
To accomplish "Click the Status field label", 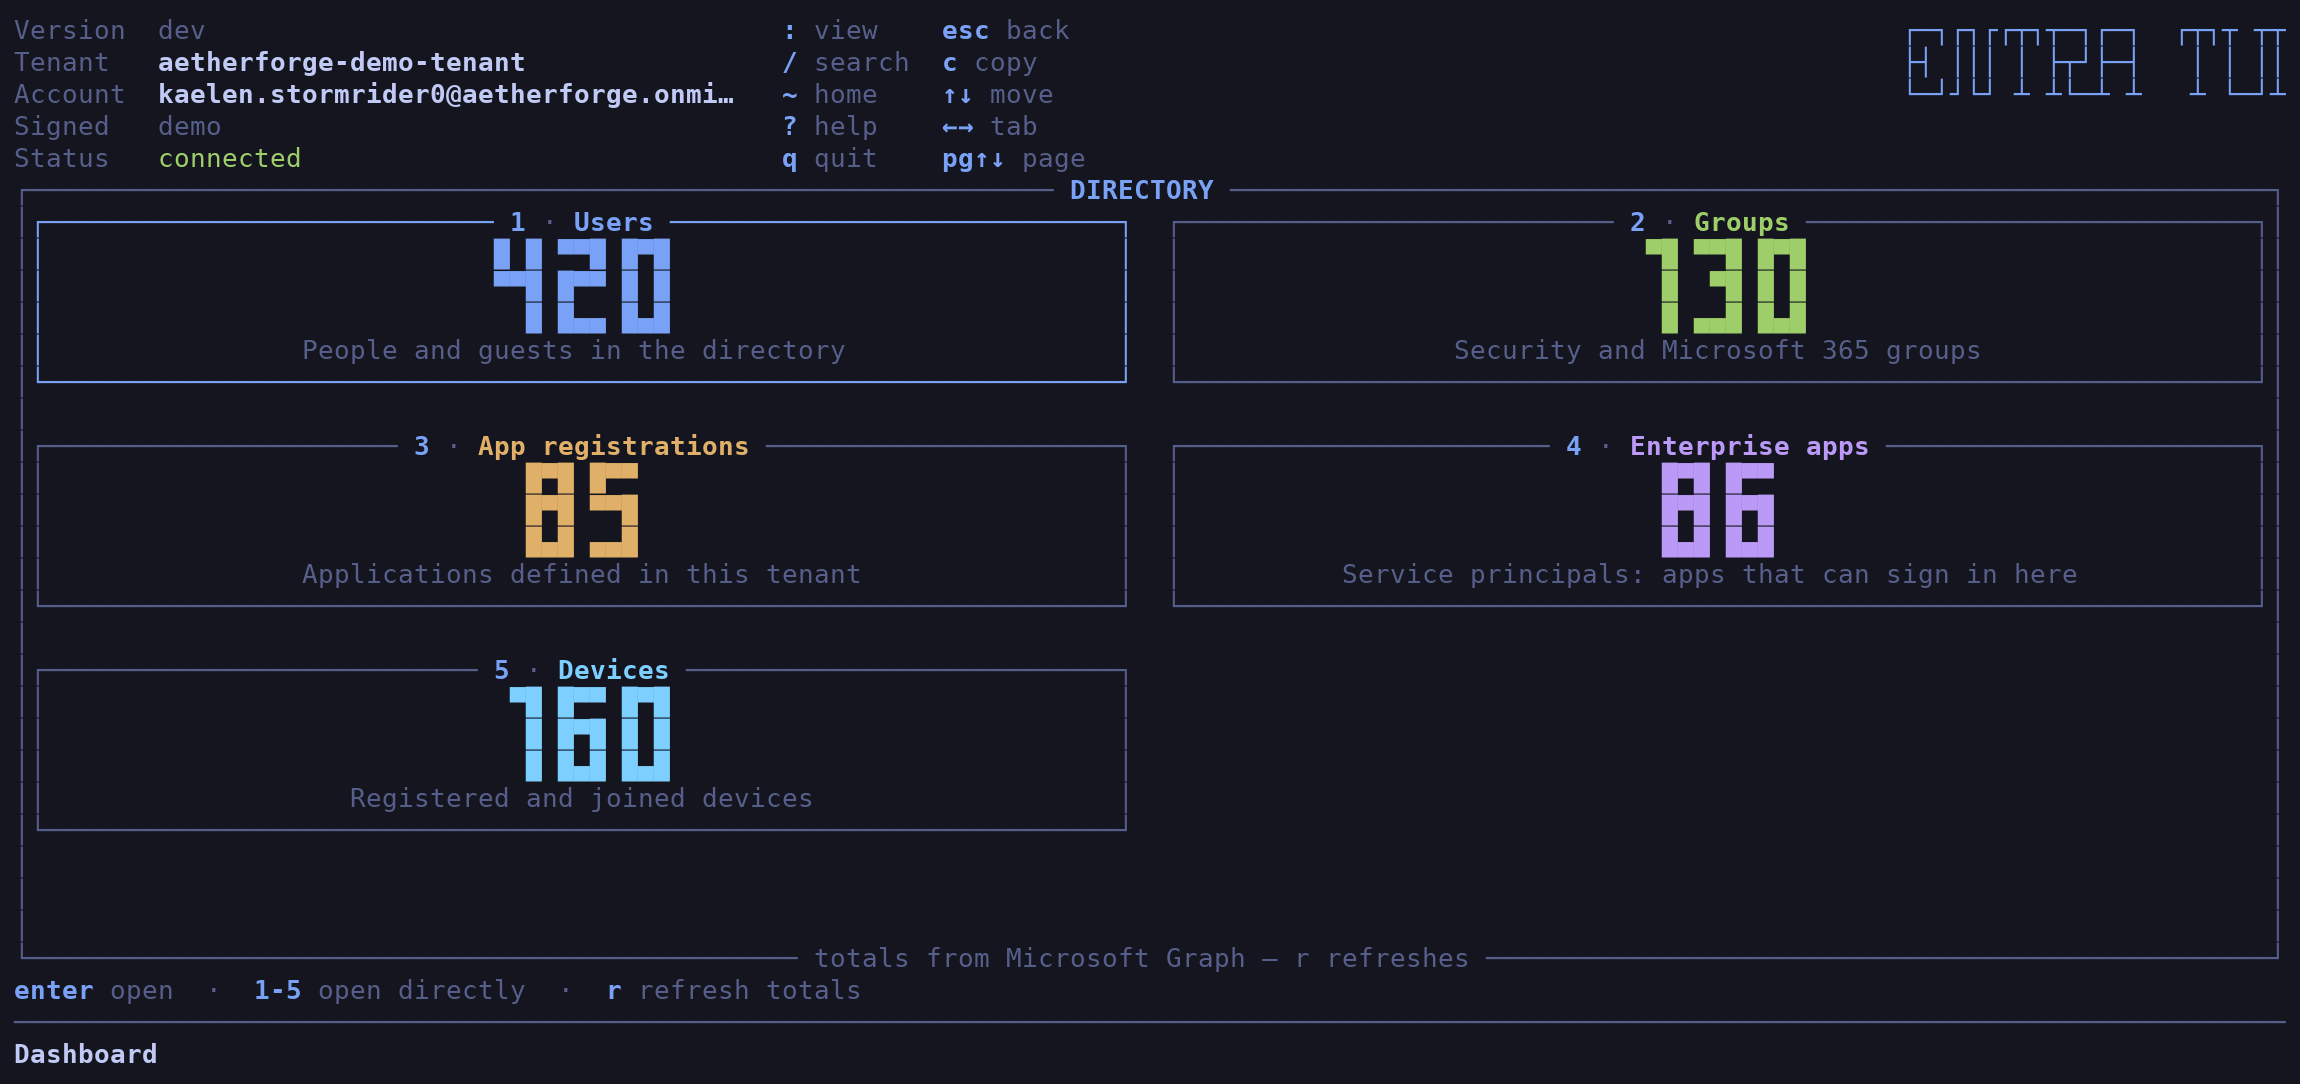I will coord(62,159).
